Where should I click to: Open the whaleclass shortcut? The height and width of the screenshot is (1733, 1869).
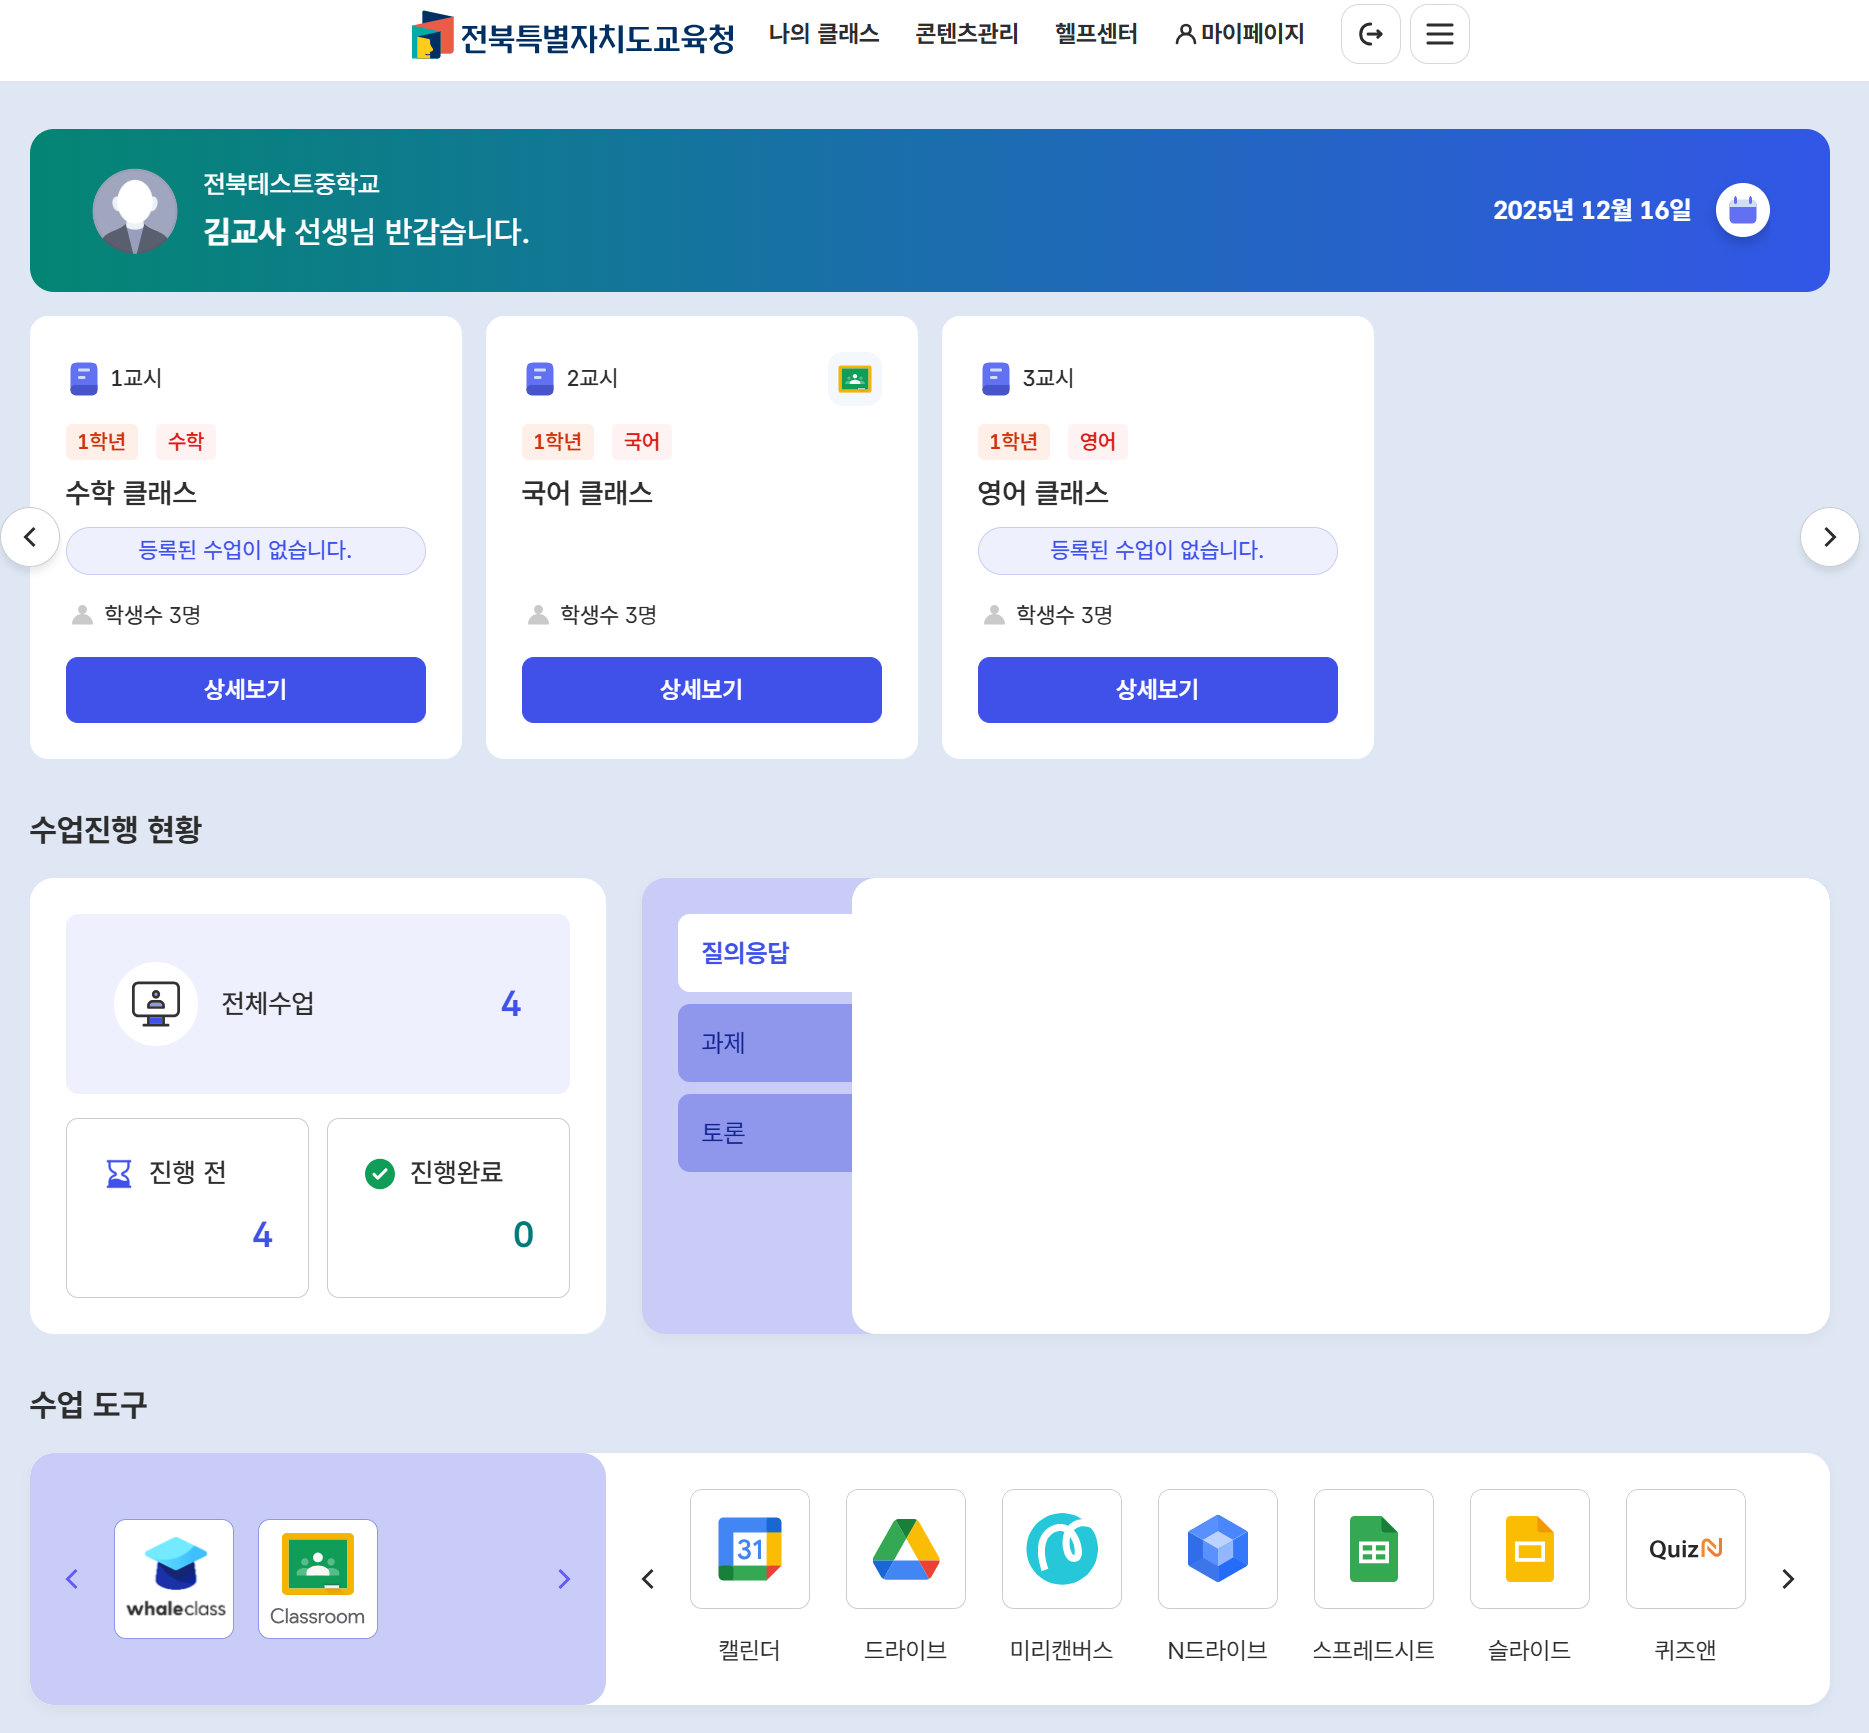click(174, 1578)
